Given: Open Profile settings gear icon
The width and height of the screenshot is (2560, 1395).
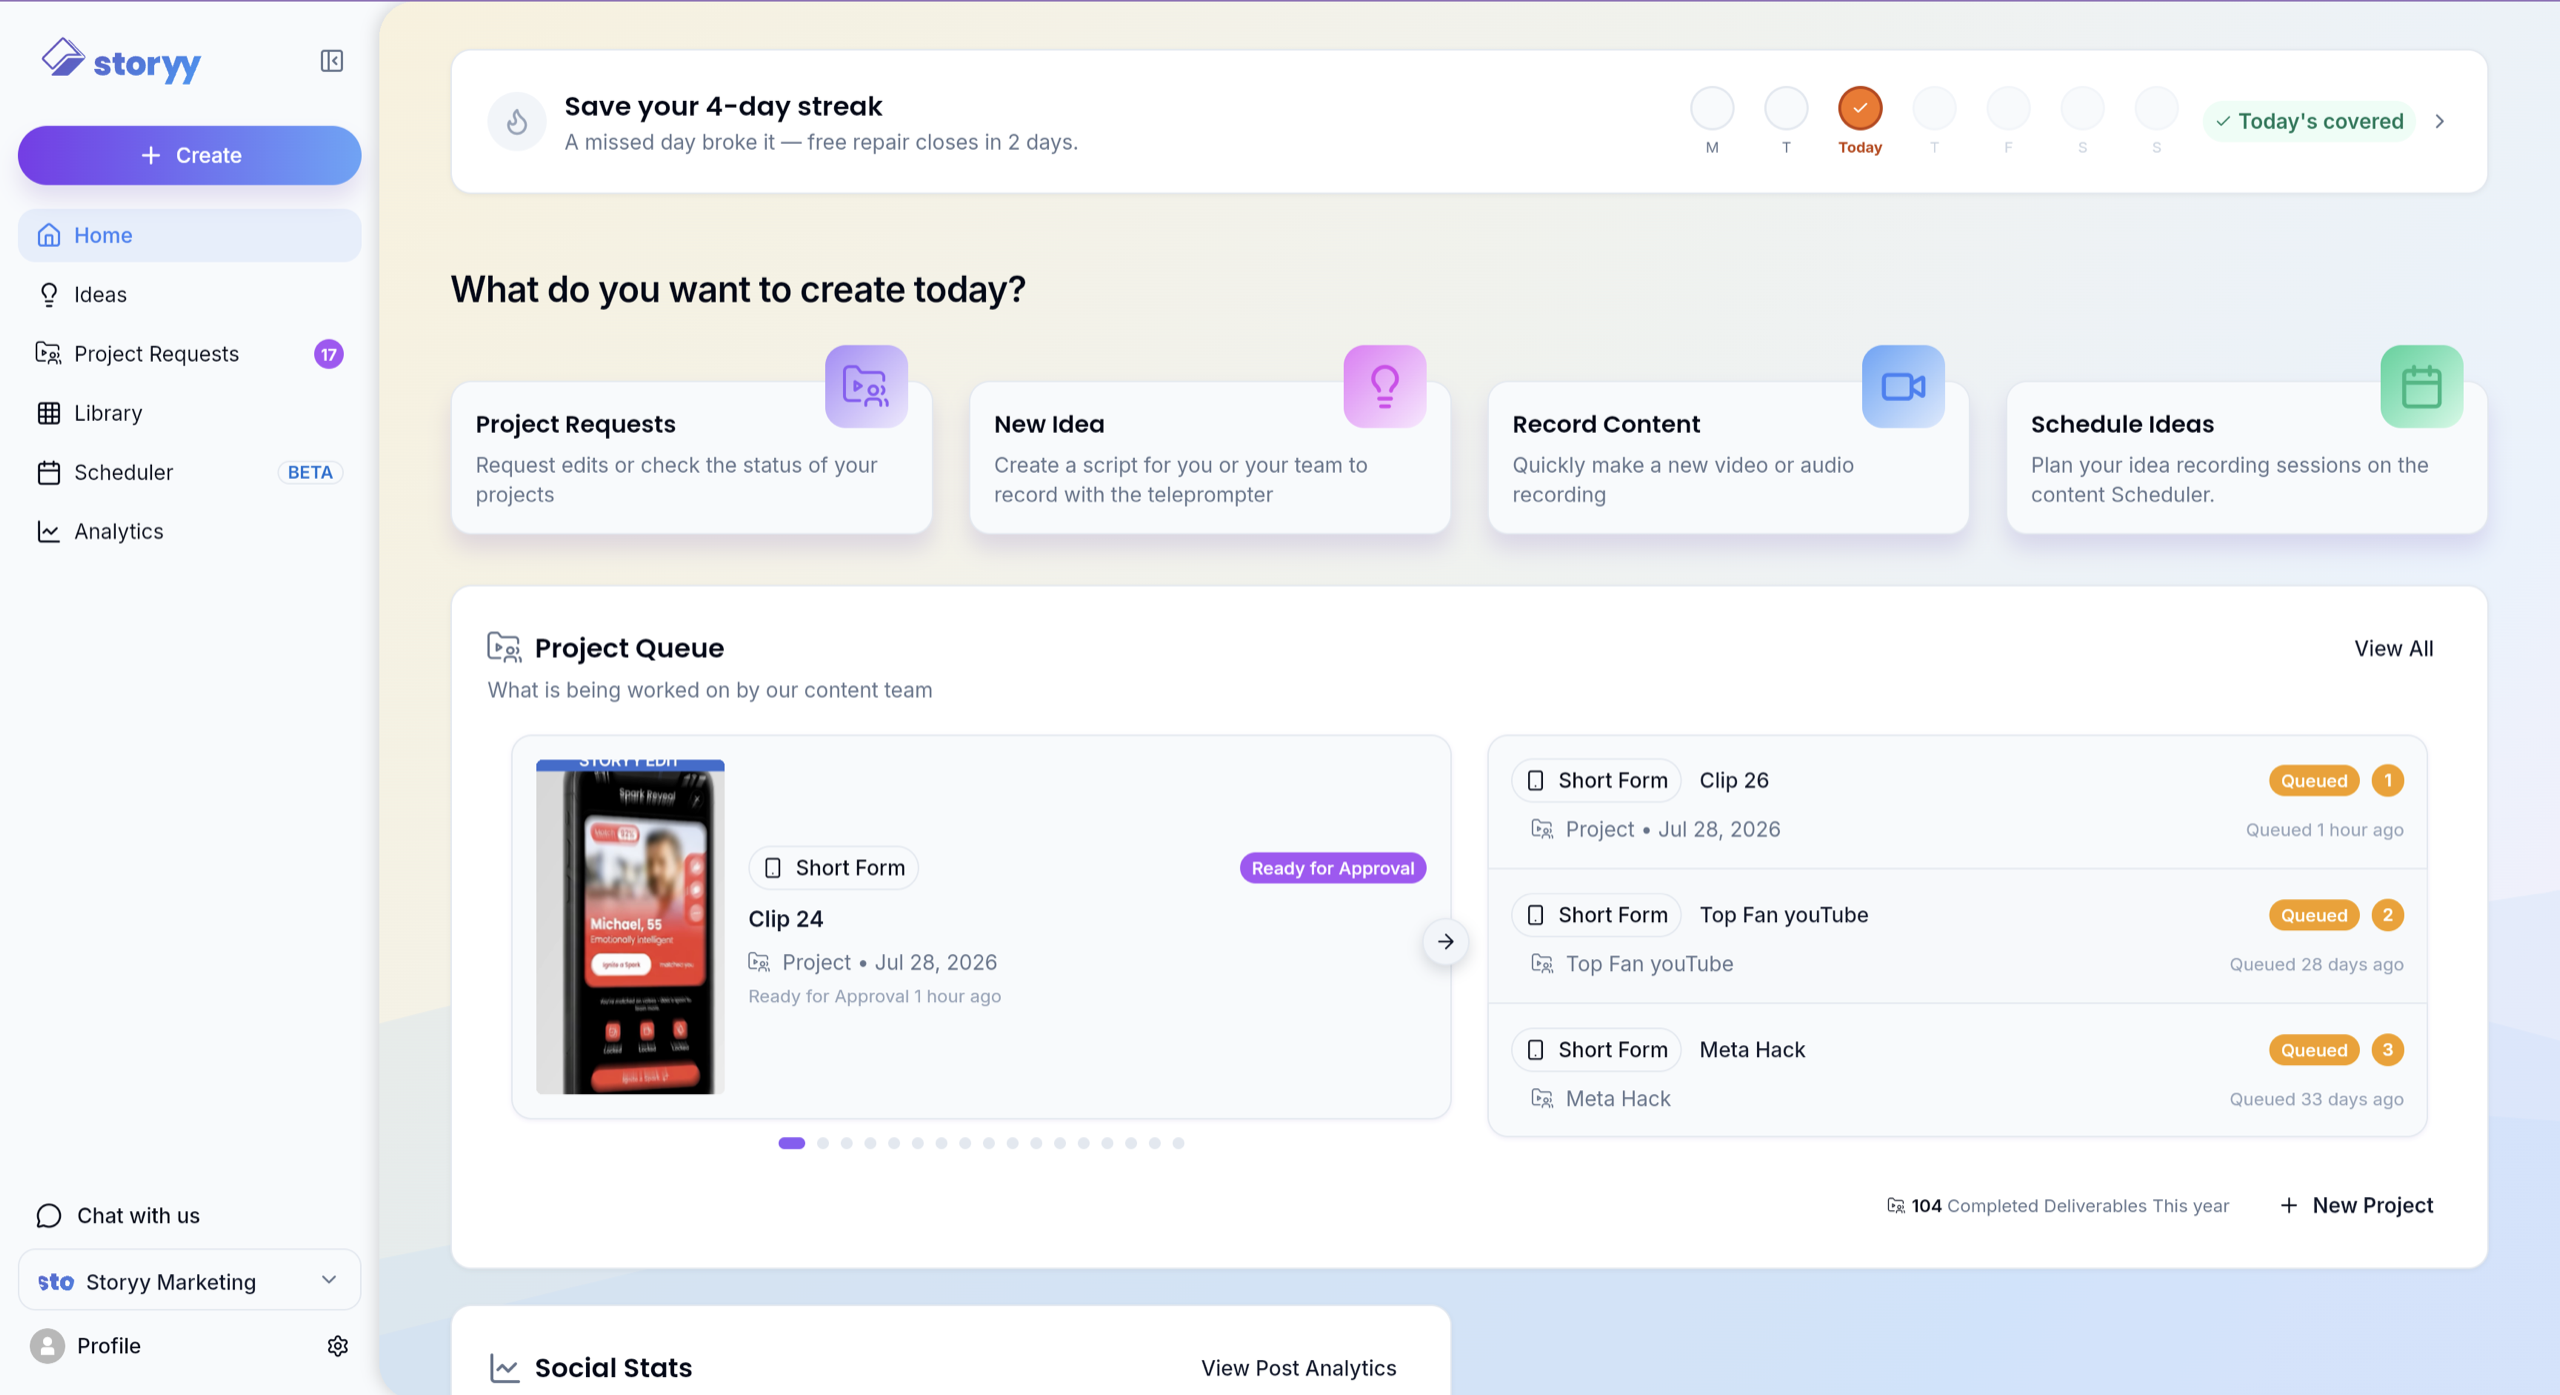Looking at the screenshot, I should click(x=338, y=1346).
